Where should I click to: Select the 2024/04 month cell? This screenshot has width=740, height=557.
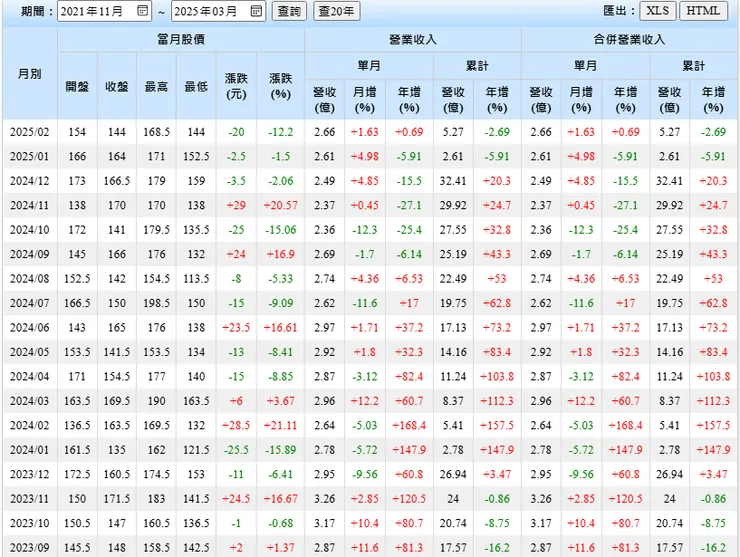[x=30, y=377]
